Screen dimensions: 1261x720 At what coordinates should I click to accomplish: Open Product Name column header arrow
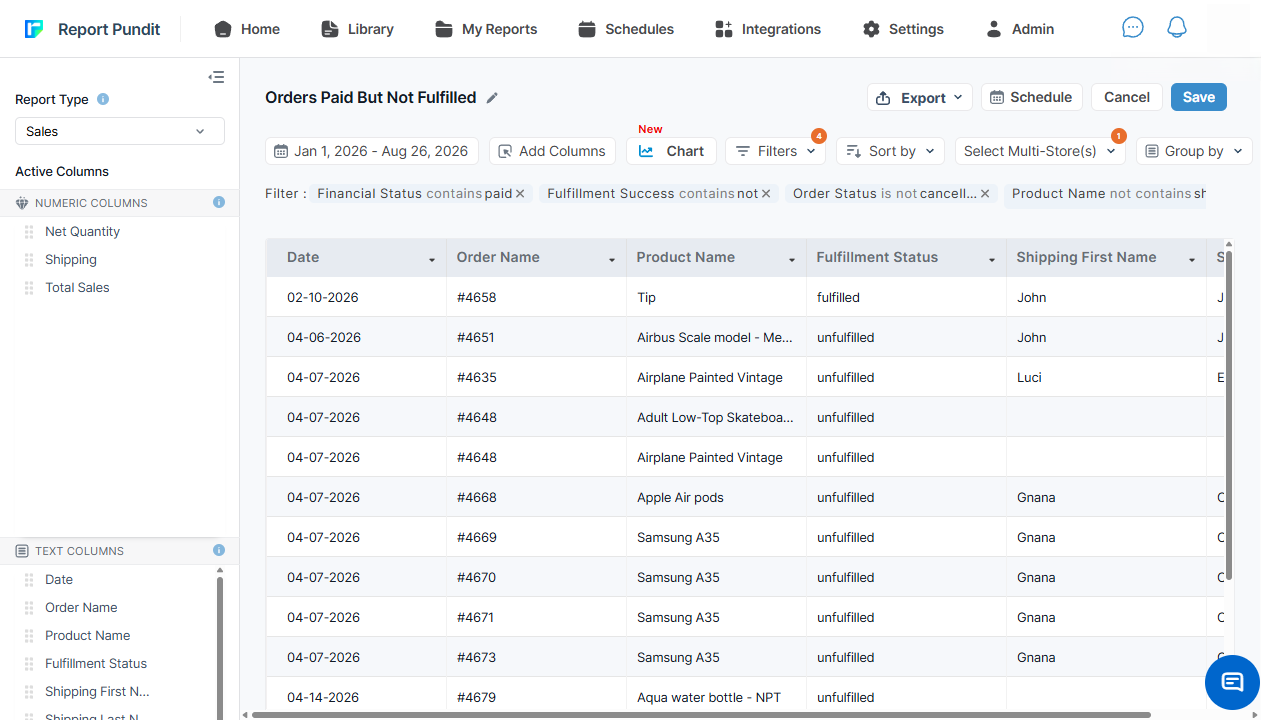pos(792,259)
